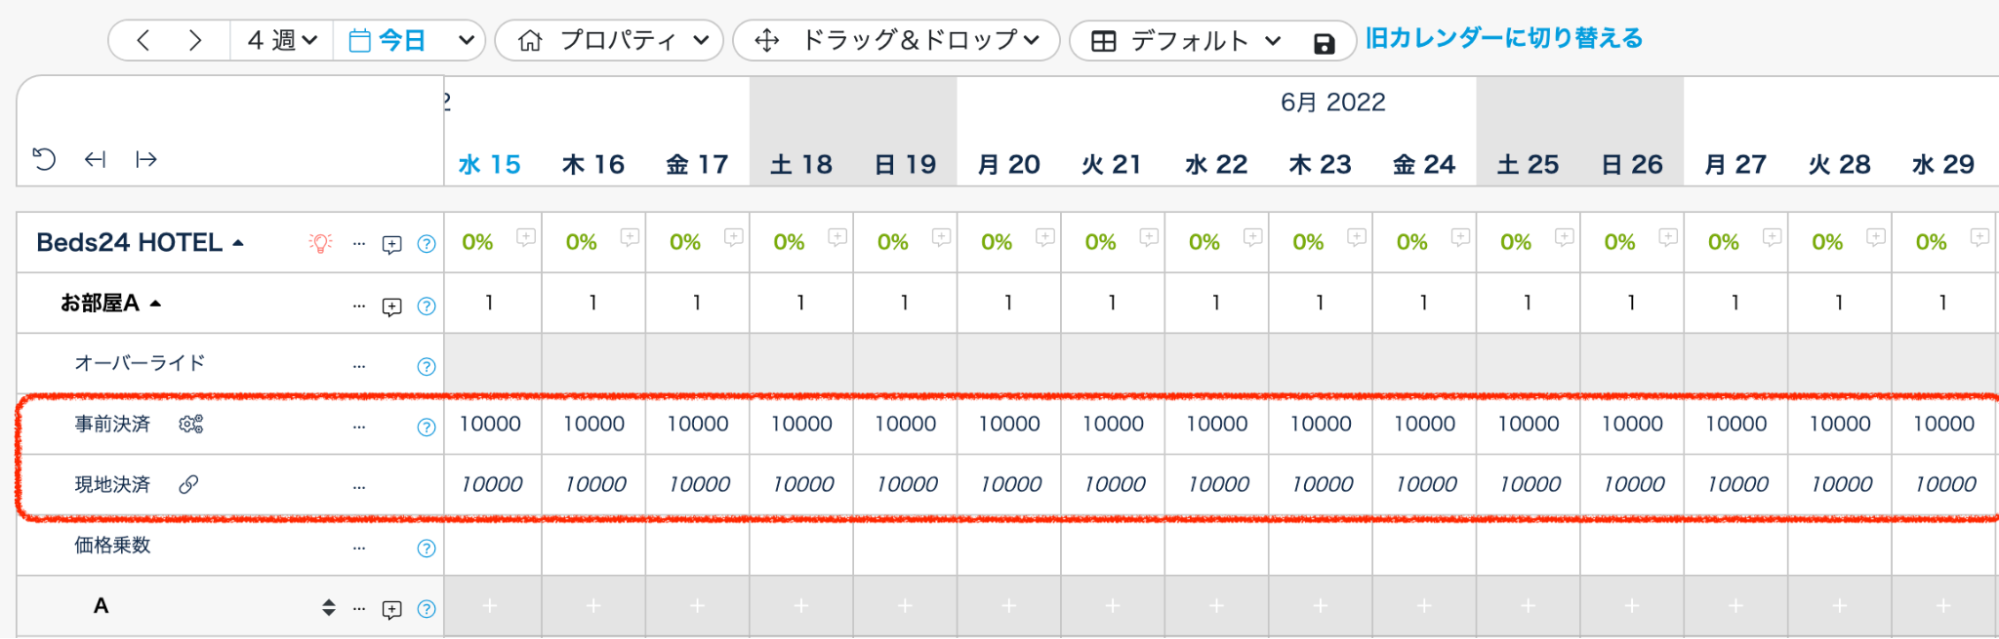Click the expand-right arrow icon
Image resolution: width=1999 pixels, height=639 pixels.
(x=146, y=159)
